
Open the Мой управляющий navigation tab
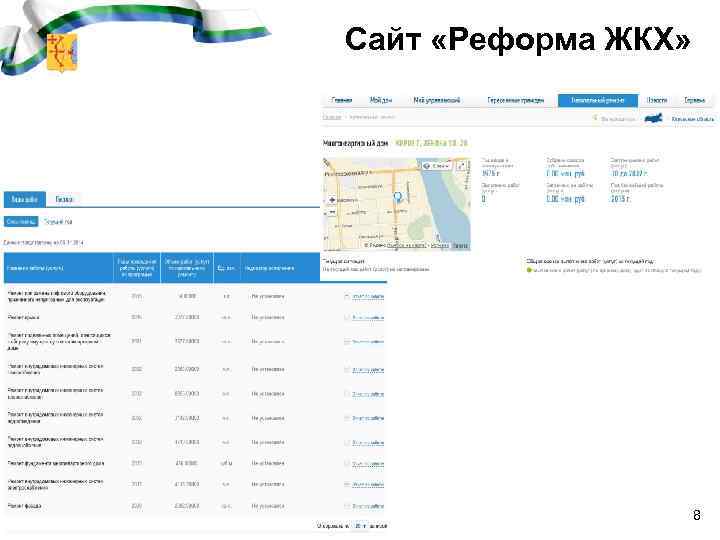click(x=436, y=100)
